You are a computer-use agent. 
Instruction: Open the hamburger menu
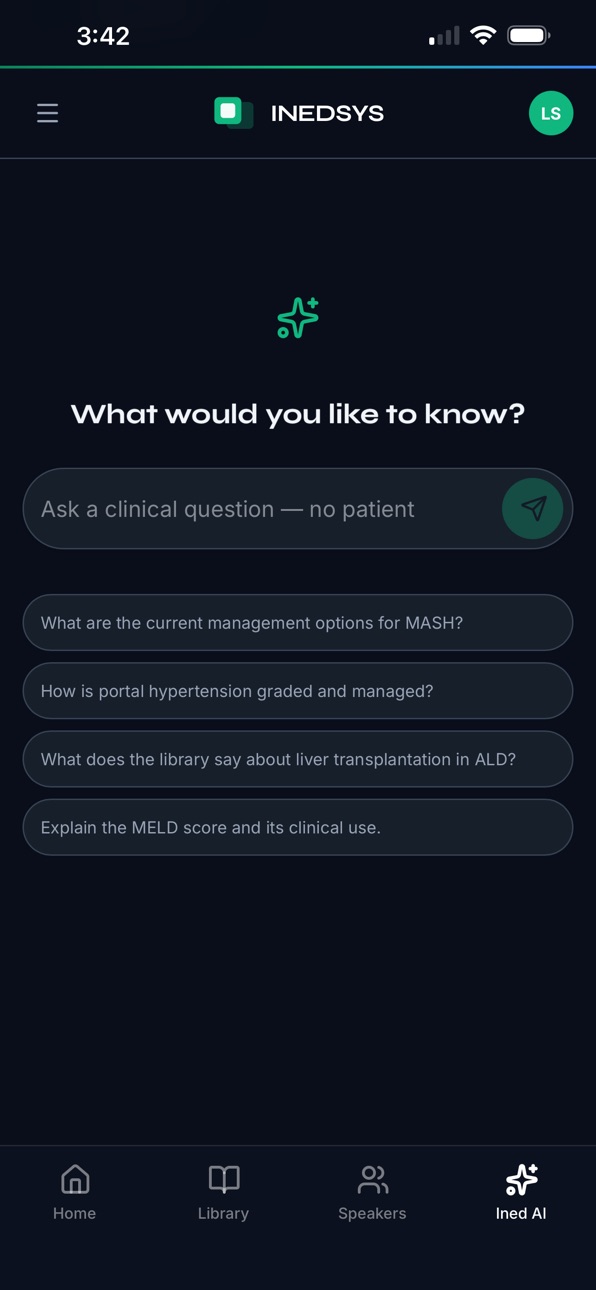click(47, 113)
